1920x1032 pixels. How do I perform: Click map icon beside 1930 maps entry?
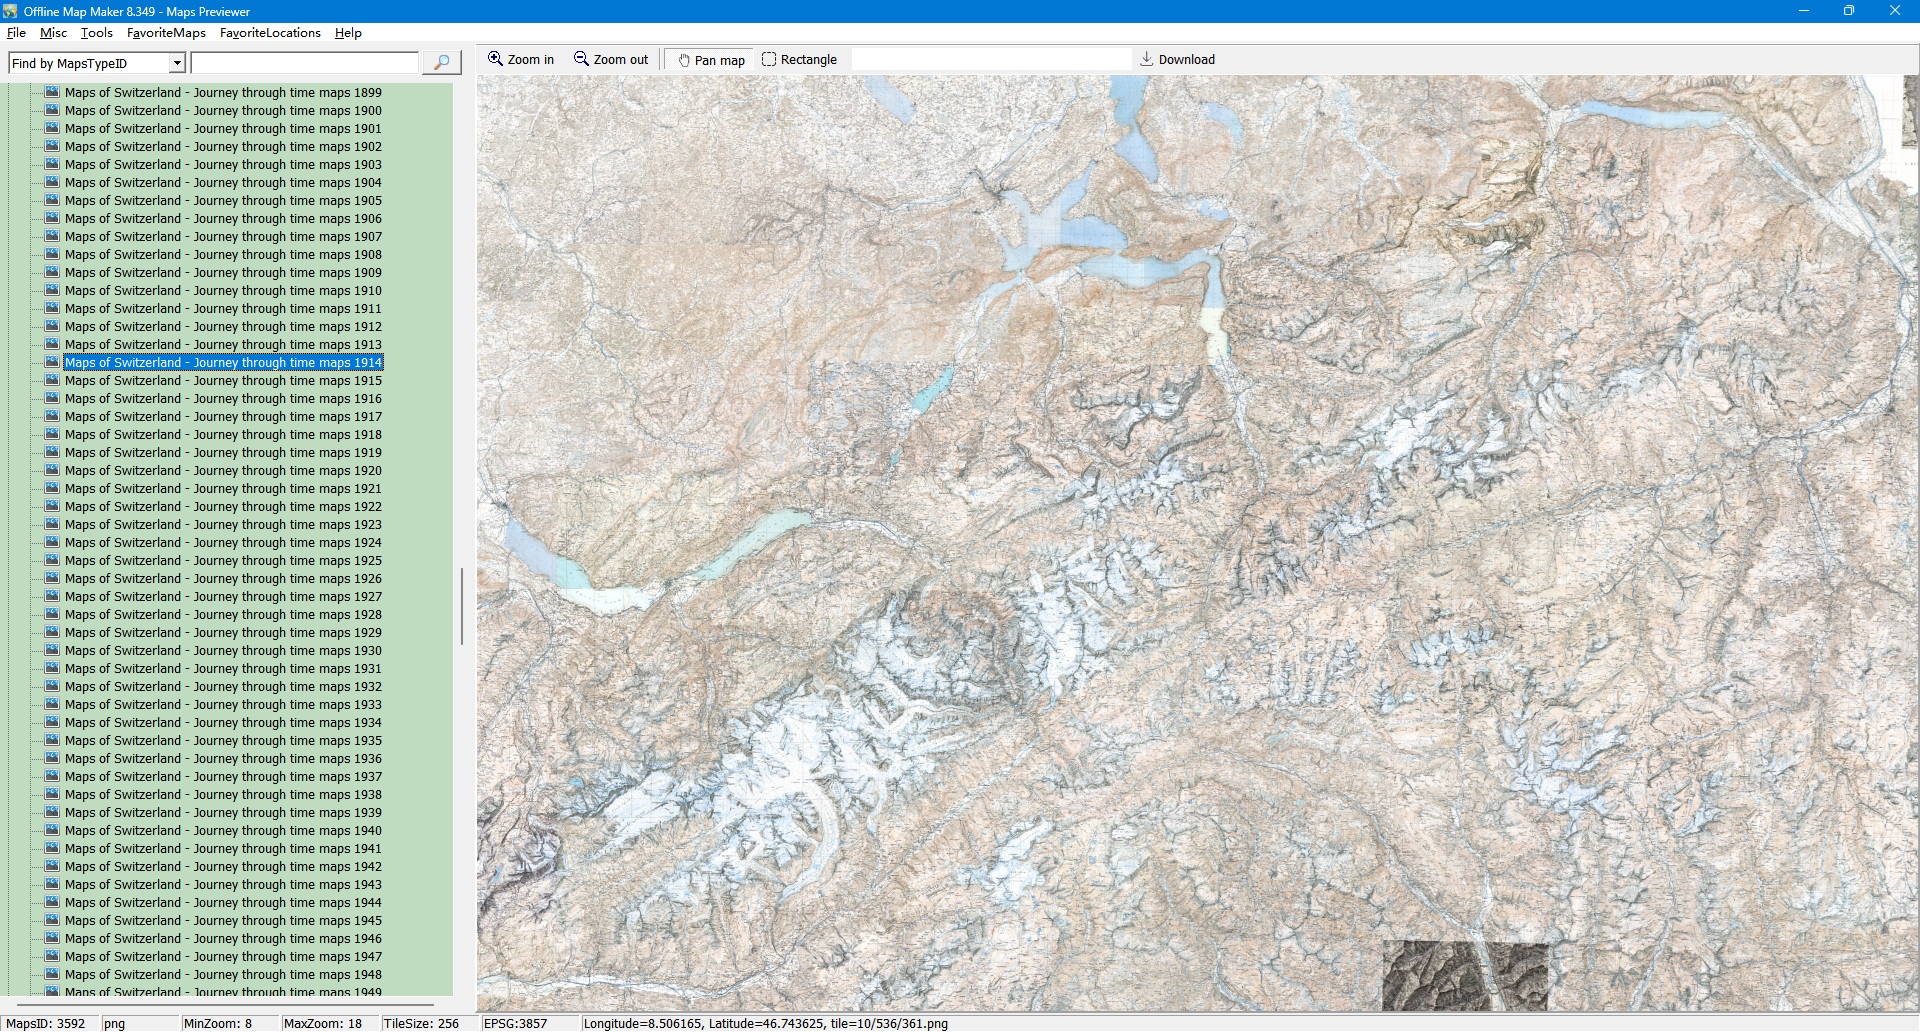tap(52, 650)
